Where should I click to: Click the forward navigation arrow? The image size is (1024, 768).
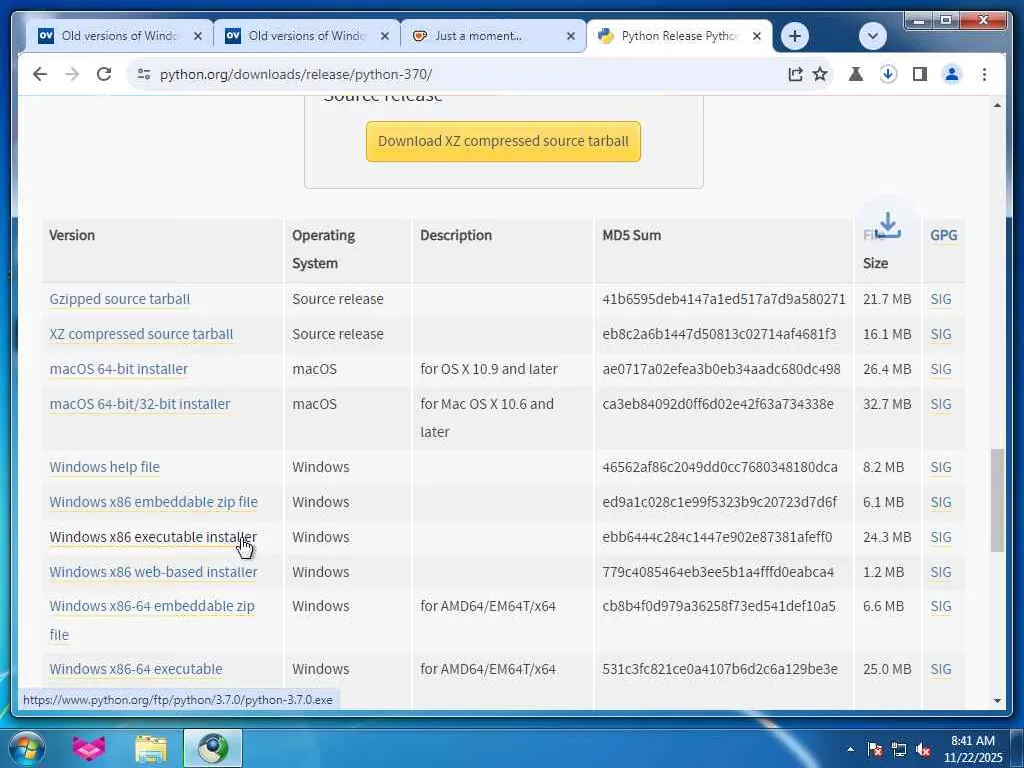click(x=72, y=74)
